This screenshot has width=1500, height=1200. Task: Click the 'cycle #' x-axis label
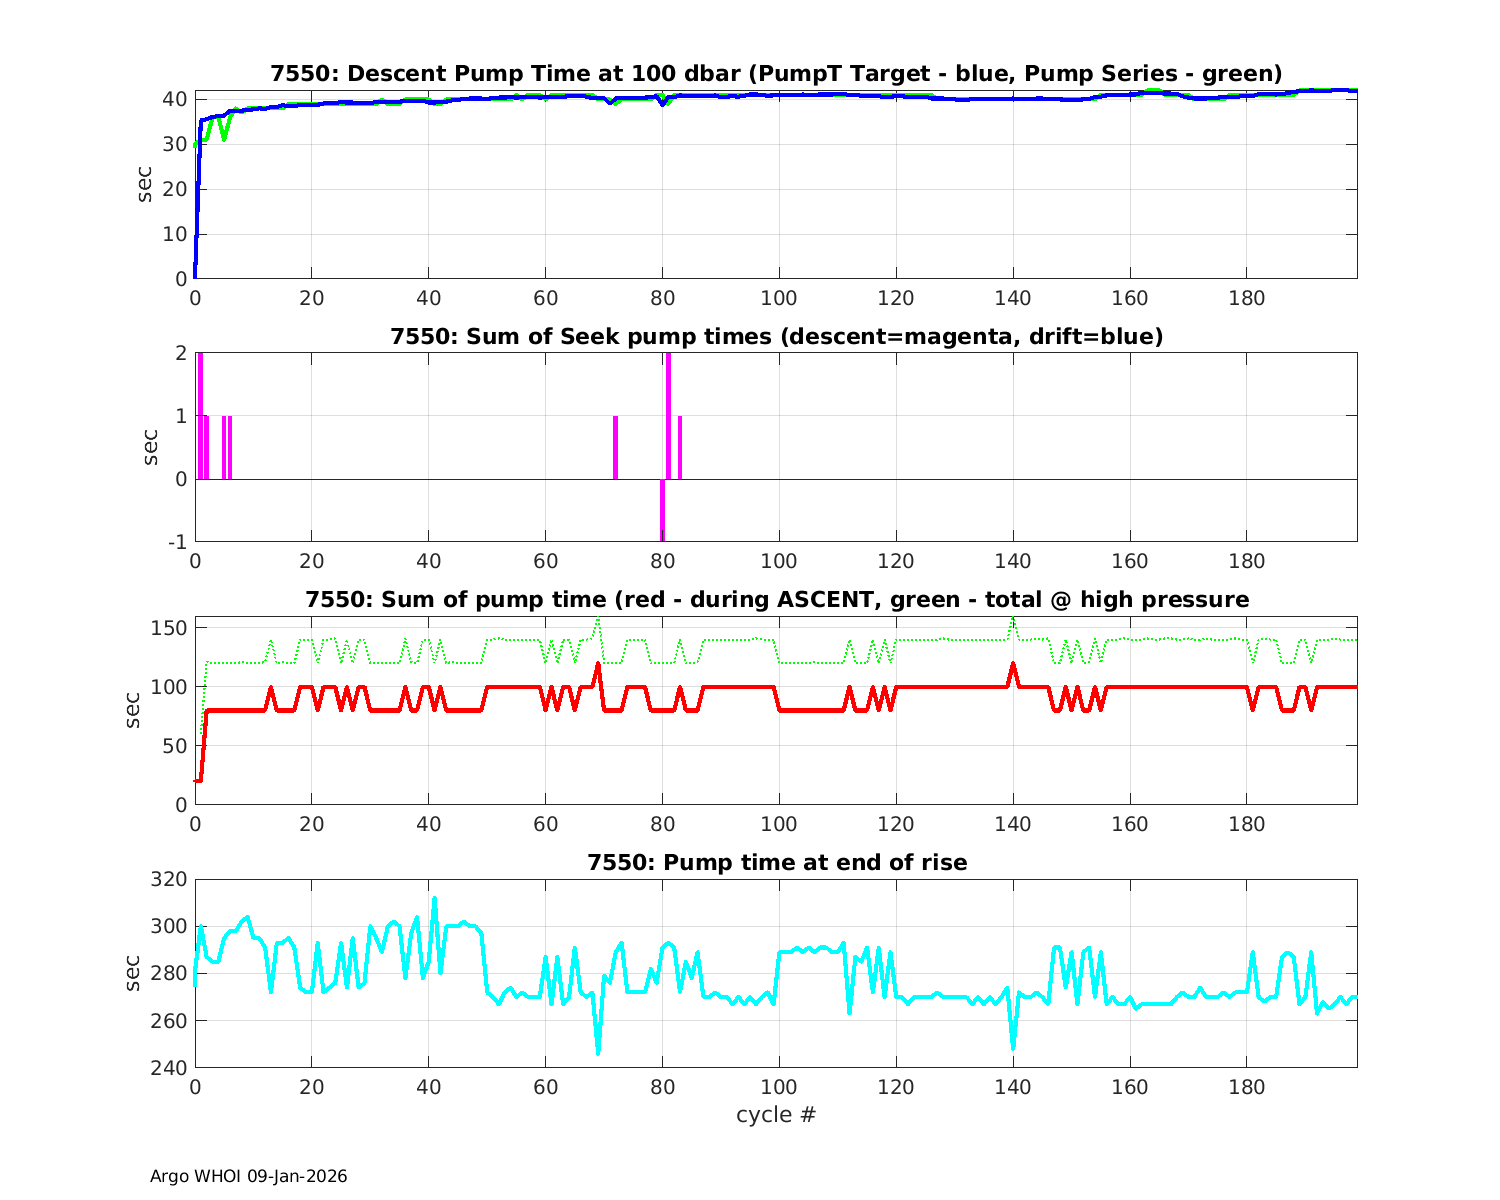[776, 1114]
